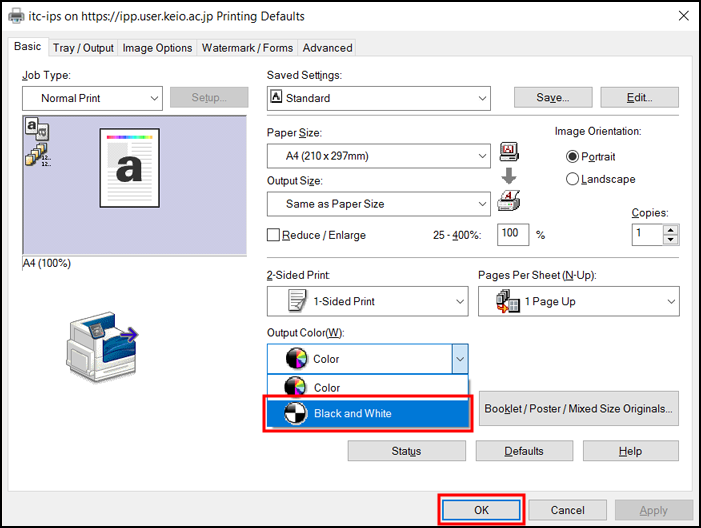The height and width of the screenshot is (528, 701).
Task: Click the Standard saved settings icon
Action: click(276, 97)
